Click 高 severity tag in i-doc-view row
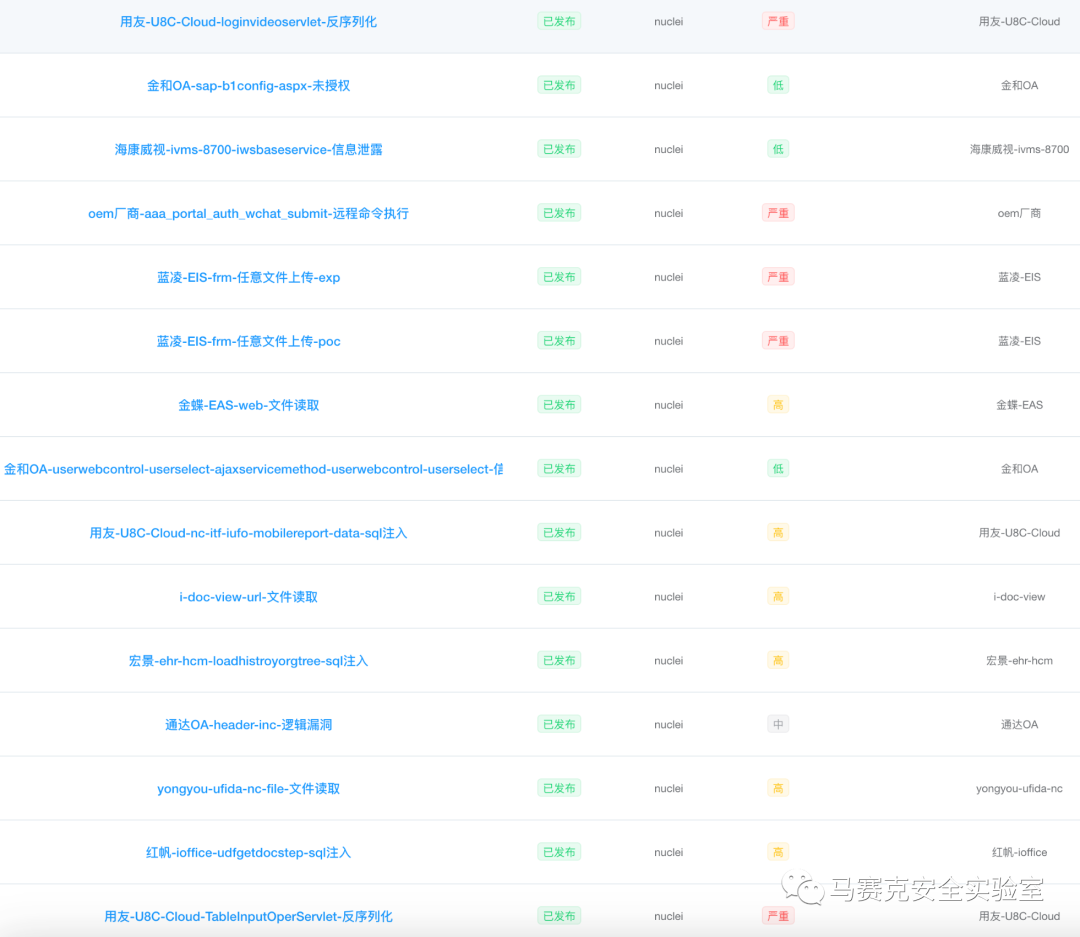Viewport: 1080px width, 937px height. point(778,597)
